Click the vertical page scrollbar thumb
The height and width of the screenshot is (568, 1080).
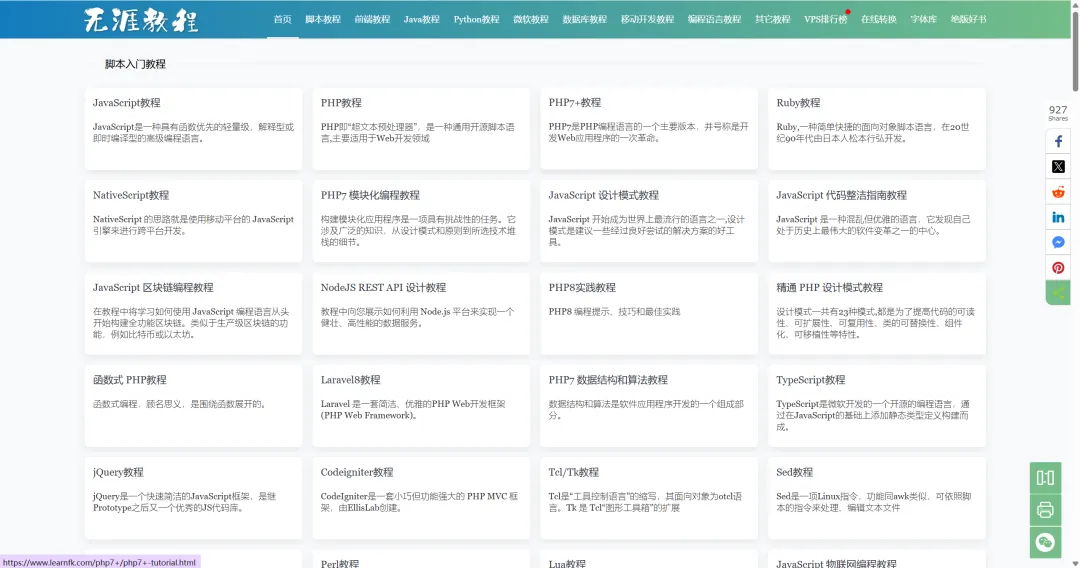coord(1075,50)
